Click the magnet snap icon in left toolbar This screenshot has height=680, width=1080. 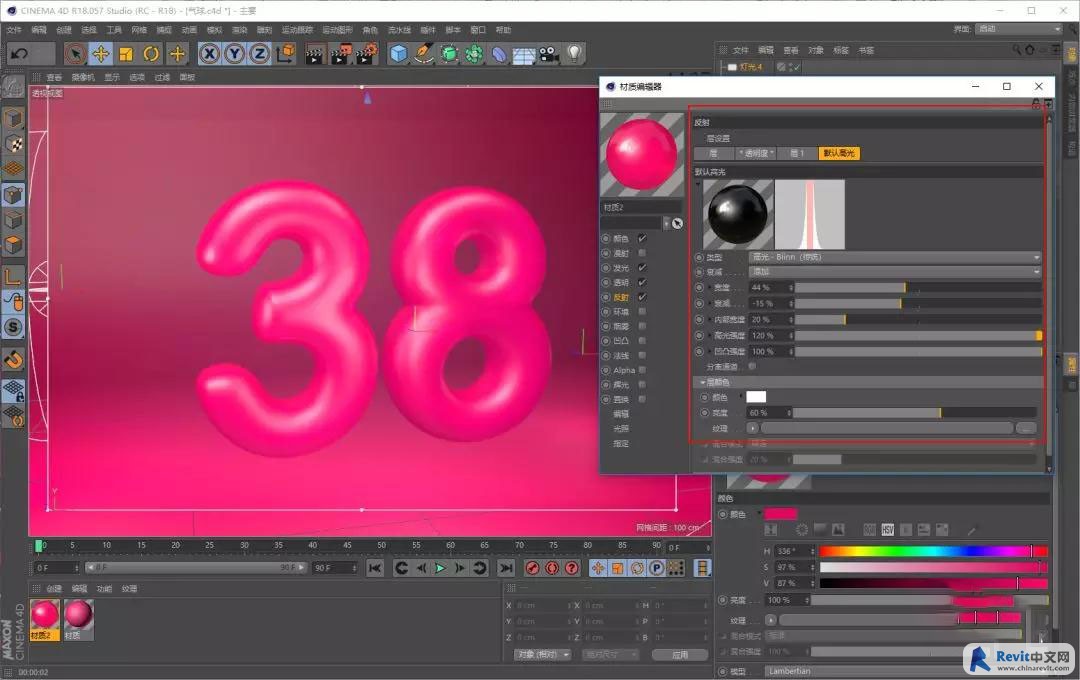click(x=14, y=360)
